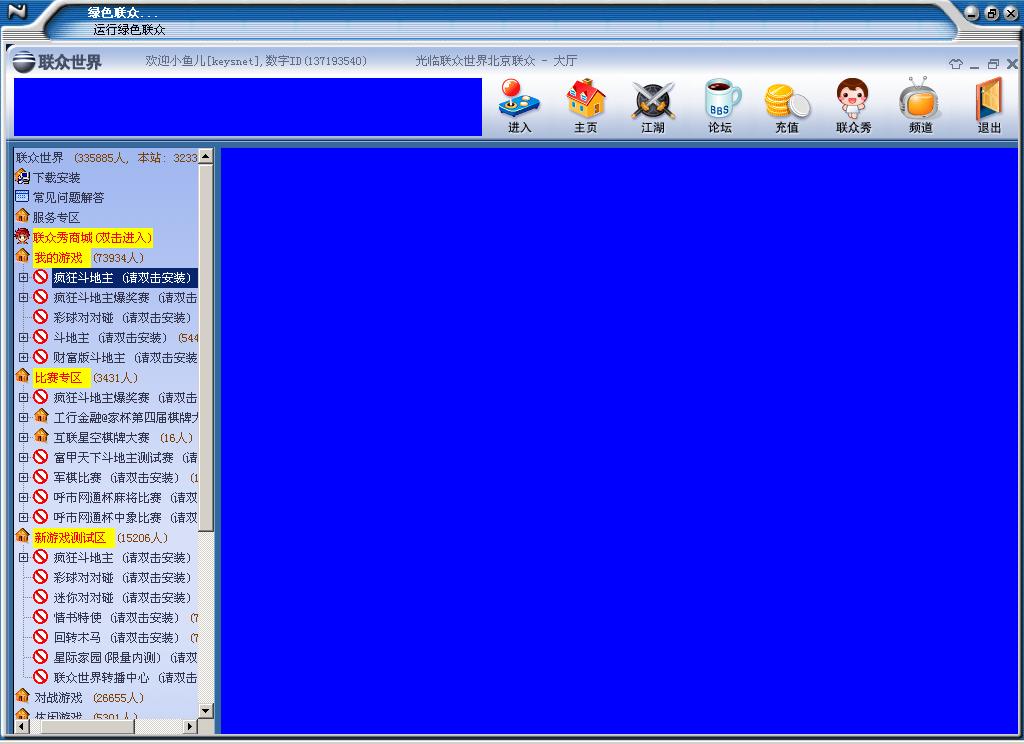1024x744 pixels.
Task: Expand the 斗地主 row showing (544
Action: [24, 337]
